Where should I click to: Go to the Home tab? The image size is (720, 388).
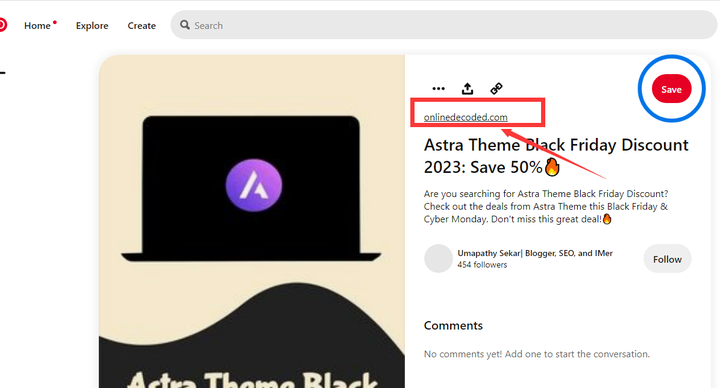click(37, 26)
